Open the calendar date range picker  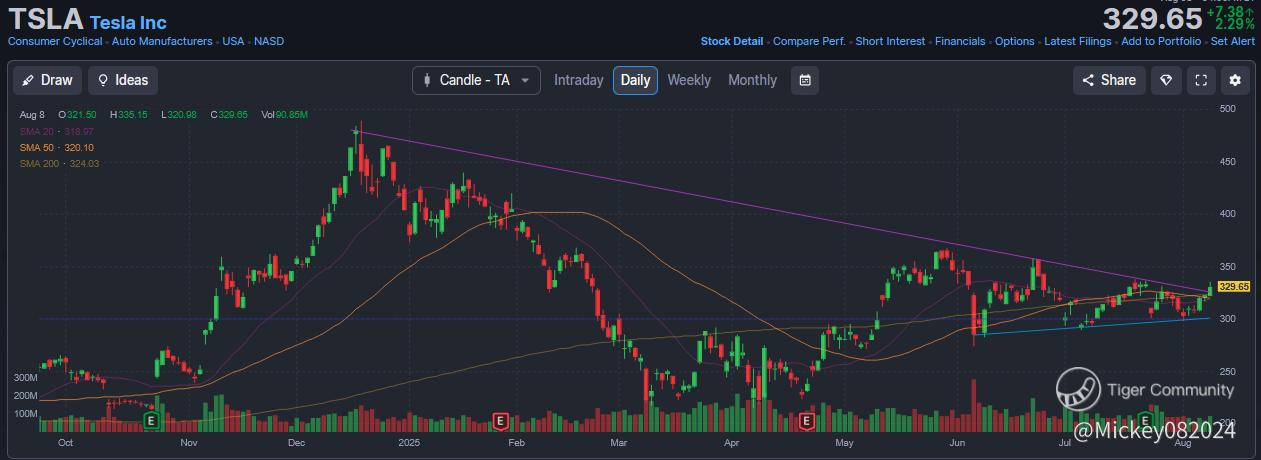pyautogui.click(x=805, y=80)
